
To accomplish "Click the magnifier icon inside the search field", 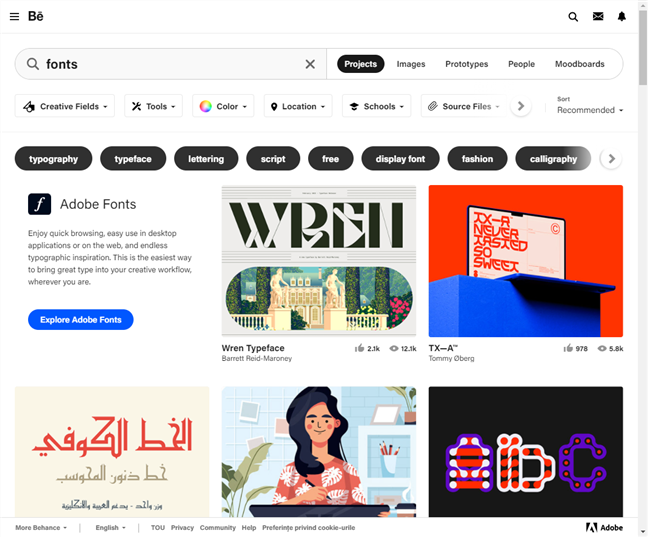I will tap(33, 64).
